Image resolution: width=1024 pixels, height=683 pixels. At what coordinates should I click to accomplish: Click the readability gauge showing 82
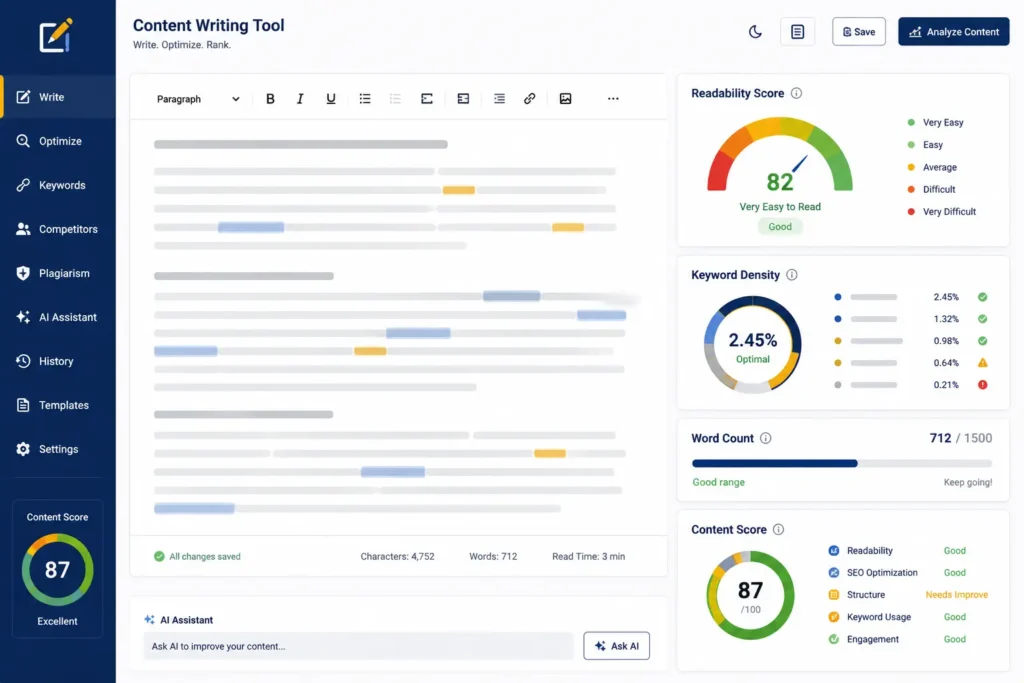[780, 155]
